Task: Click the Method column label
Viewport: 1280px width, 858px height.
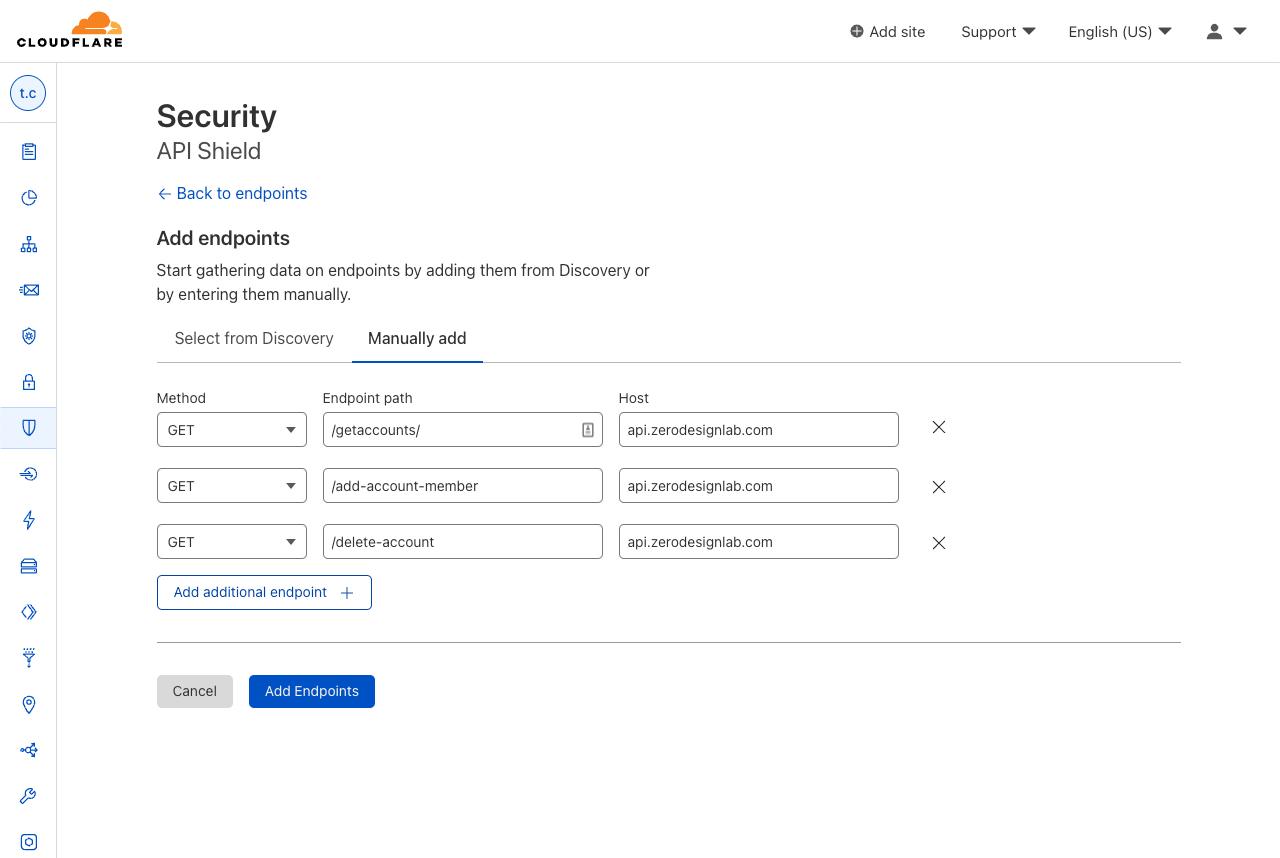Action: (x=181, y=398)
